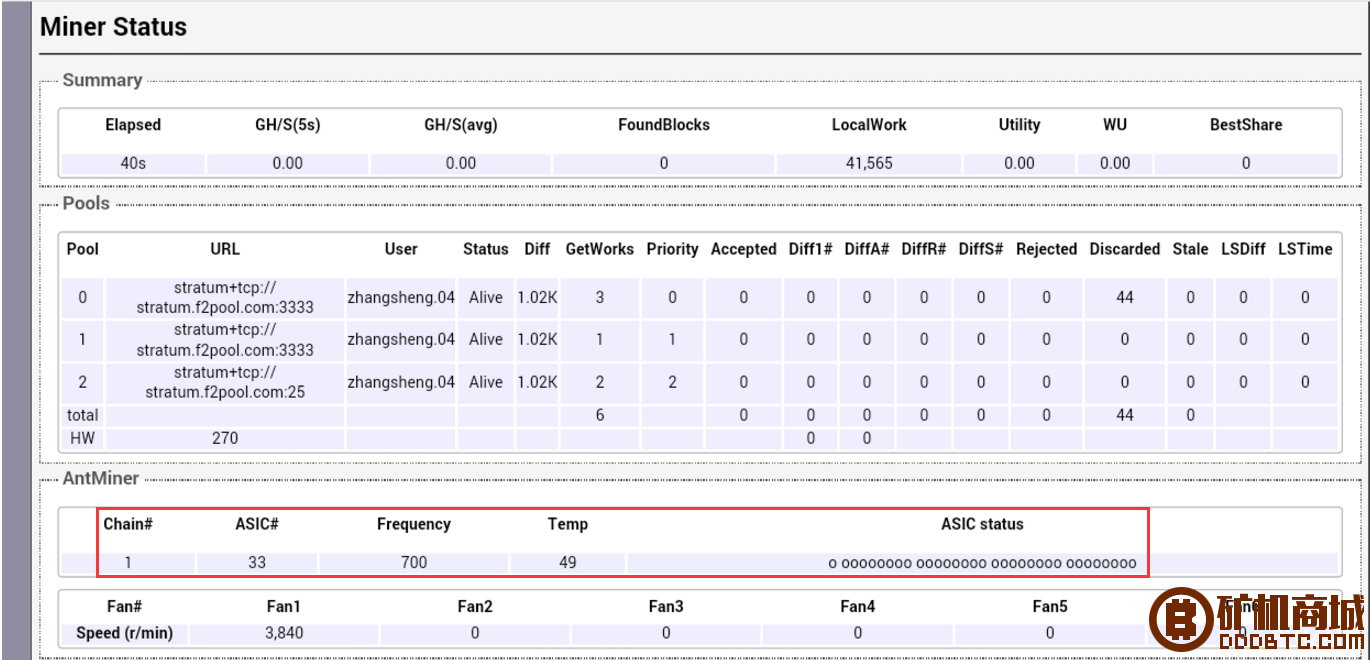Viewport: 1370px width, 660px height.
Task: Select GetWorks total value 6
Action: tap(600, 415)
